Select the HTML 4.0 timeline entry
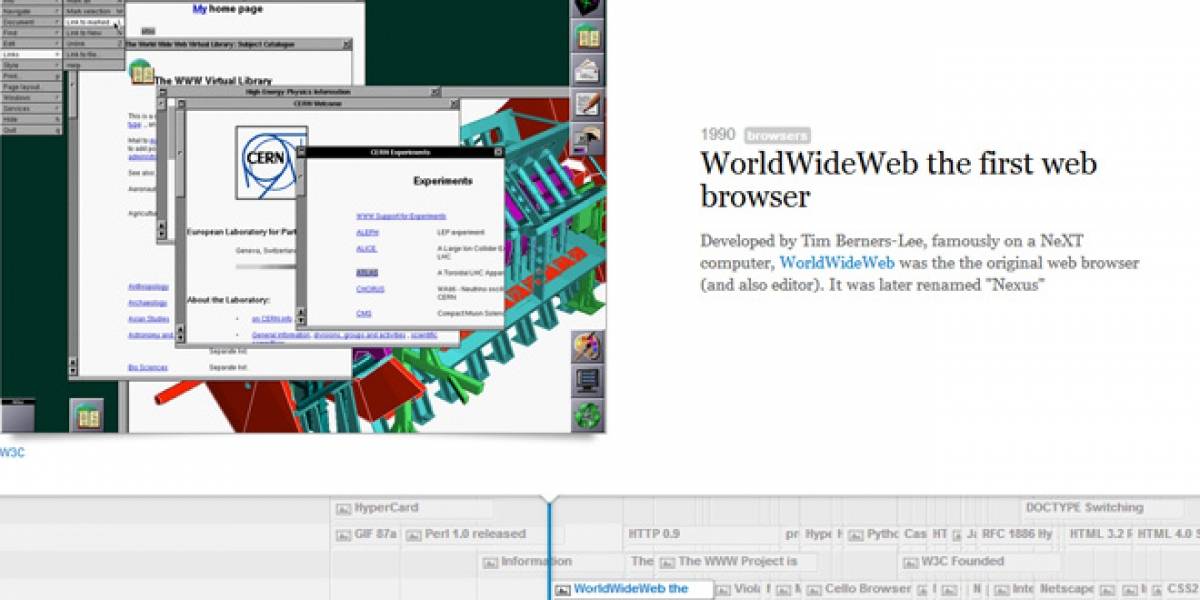 coord(1167,534)
